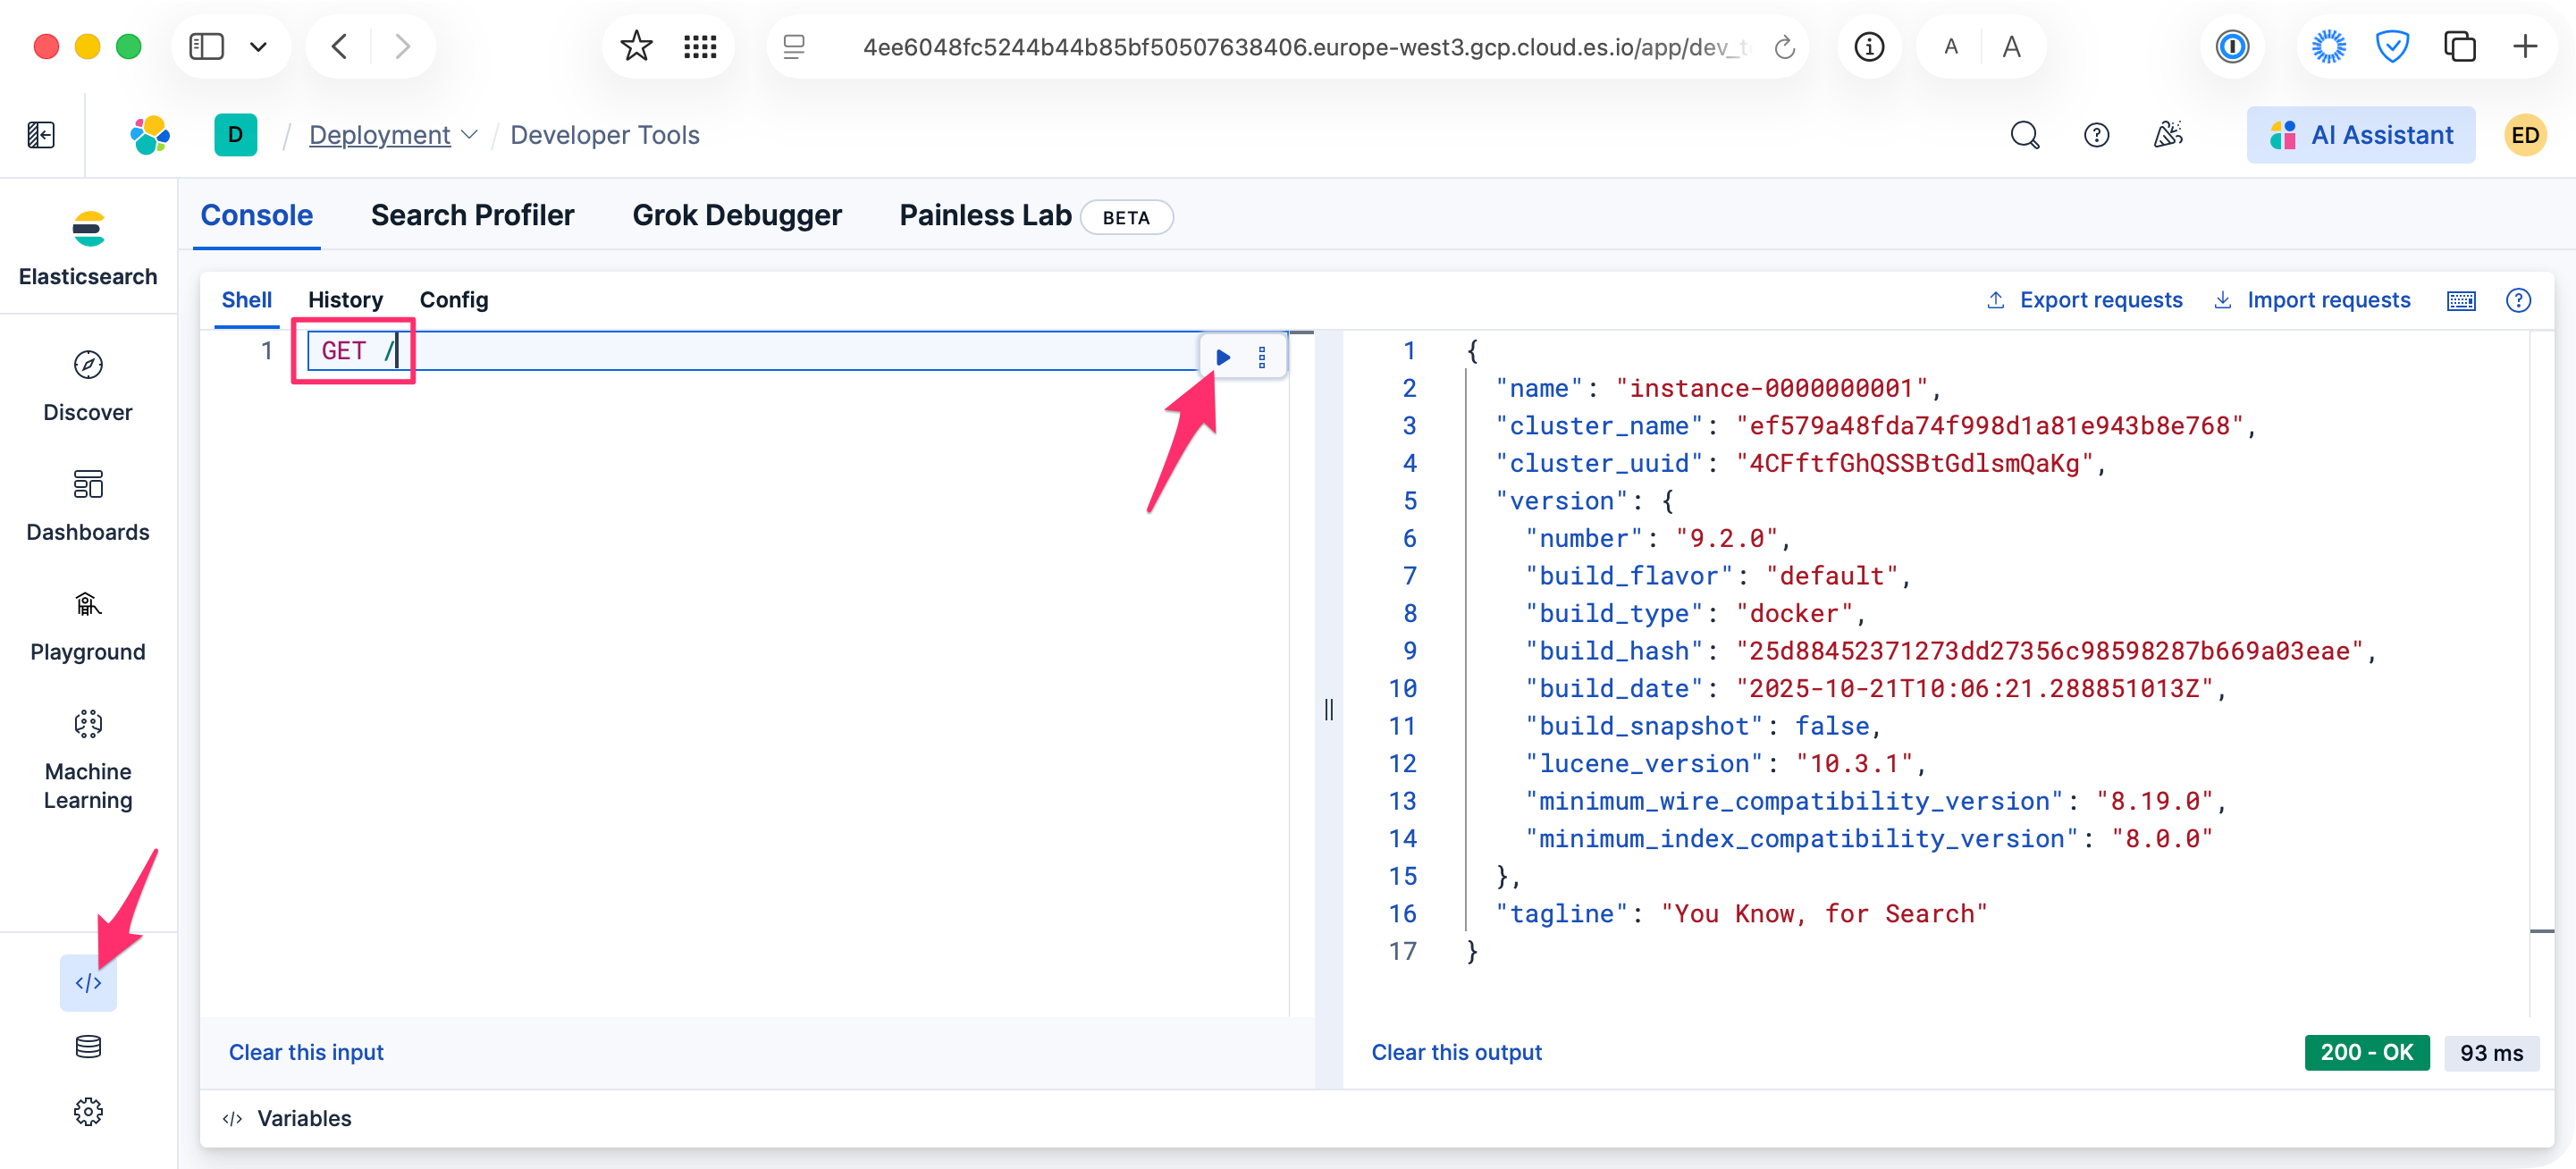Image resolution: width=2576 pixels, height=1169 pixels.
Task: Open Discover from the sidebar
Action: [x=88, y=385]
